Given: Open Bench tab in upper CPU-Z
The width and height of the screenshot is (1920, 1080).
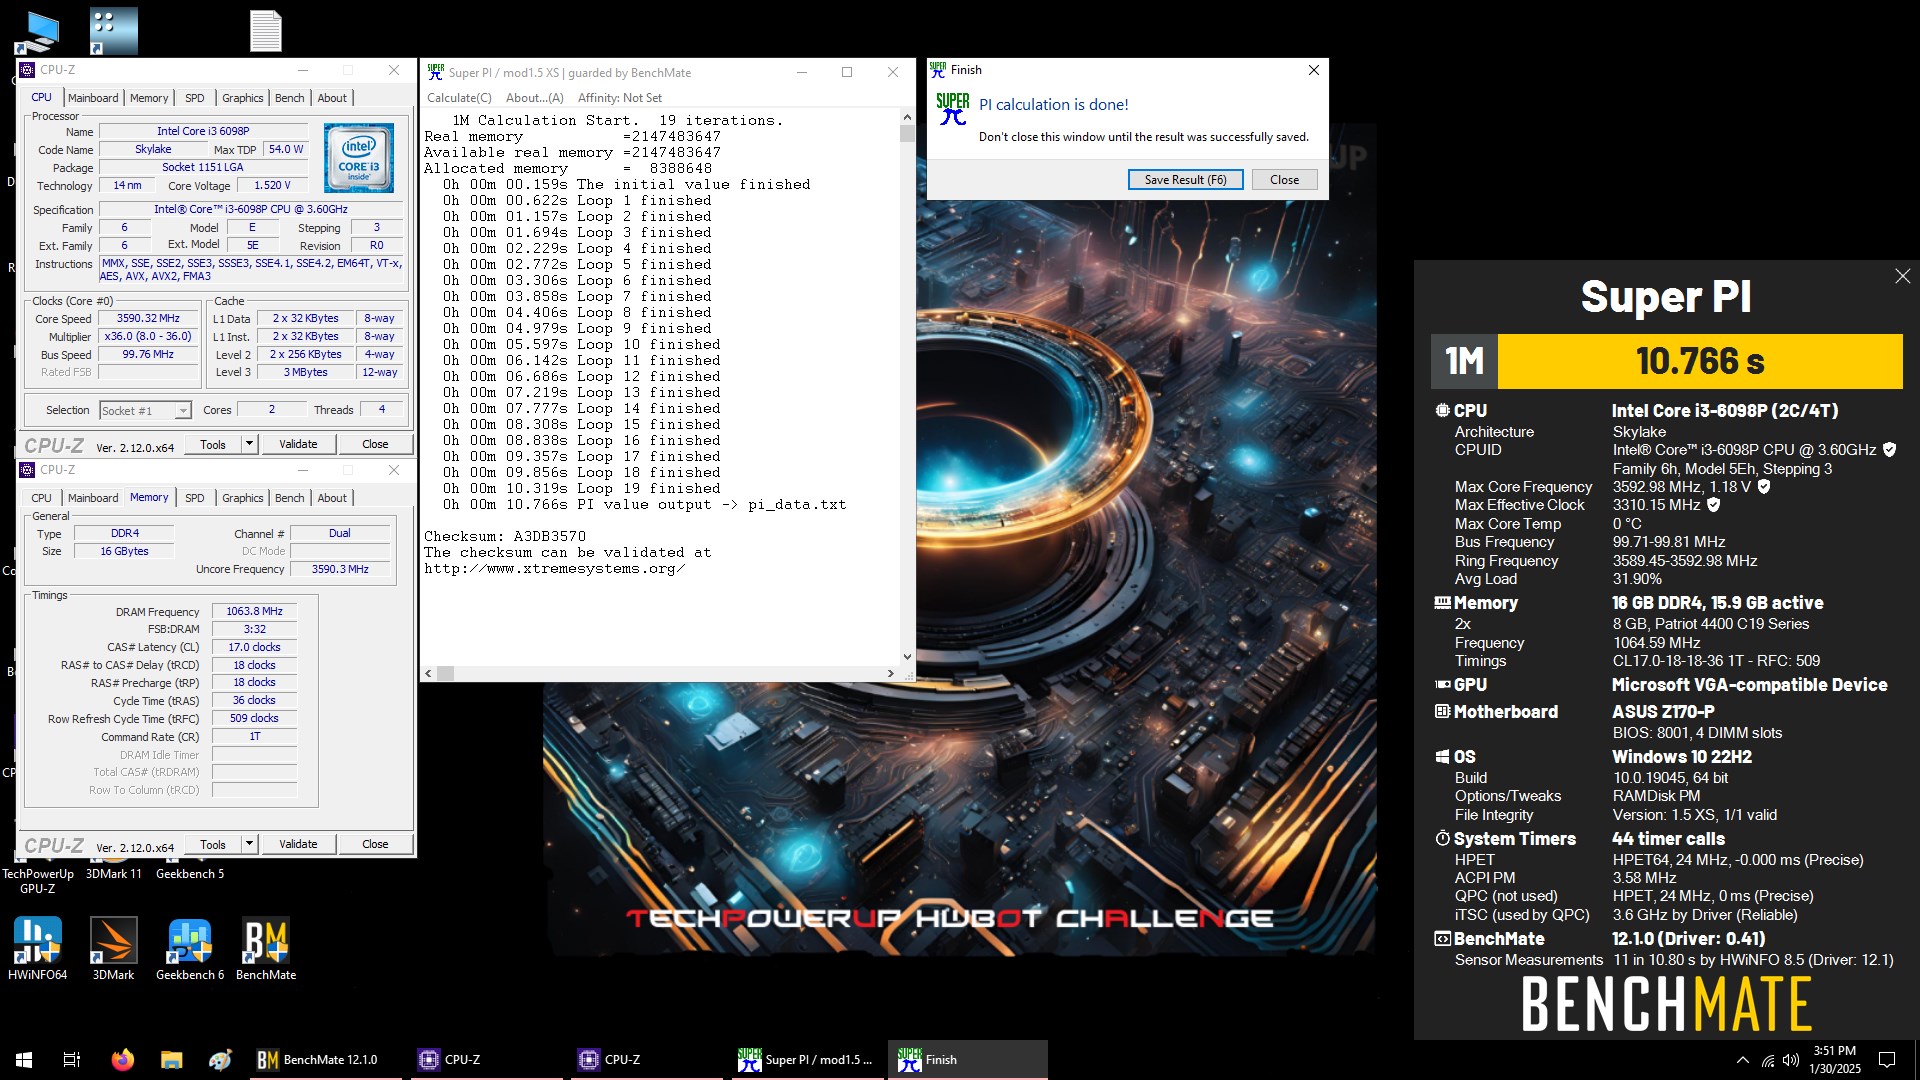Looking at the screenshot, I should 289,98.
